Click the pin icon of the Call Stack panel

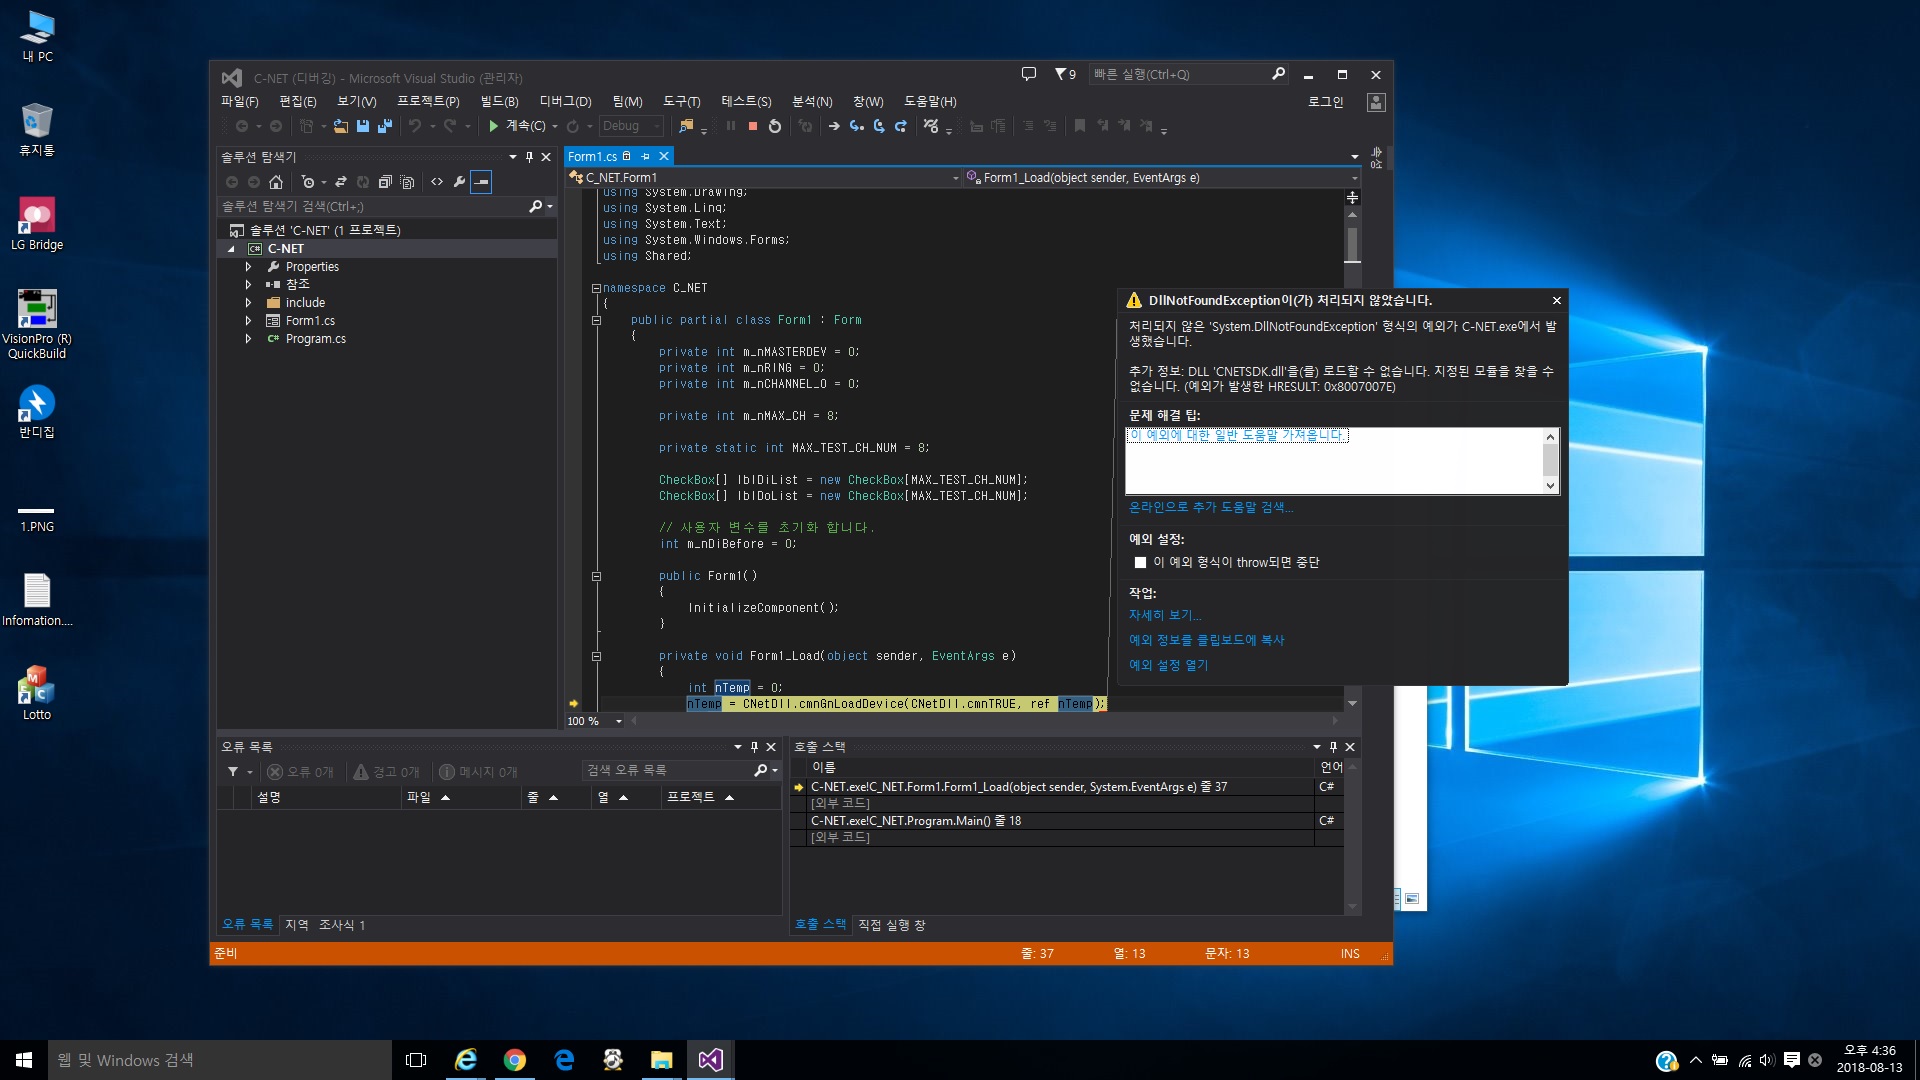pyautogui.click(x=1333, y=747)
